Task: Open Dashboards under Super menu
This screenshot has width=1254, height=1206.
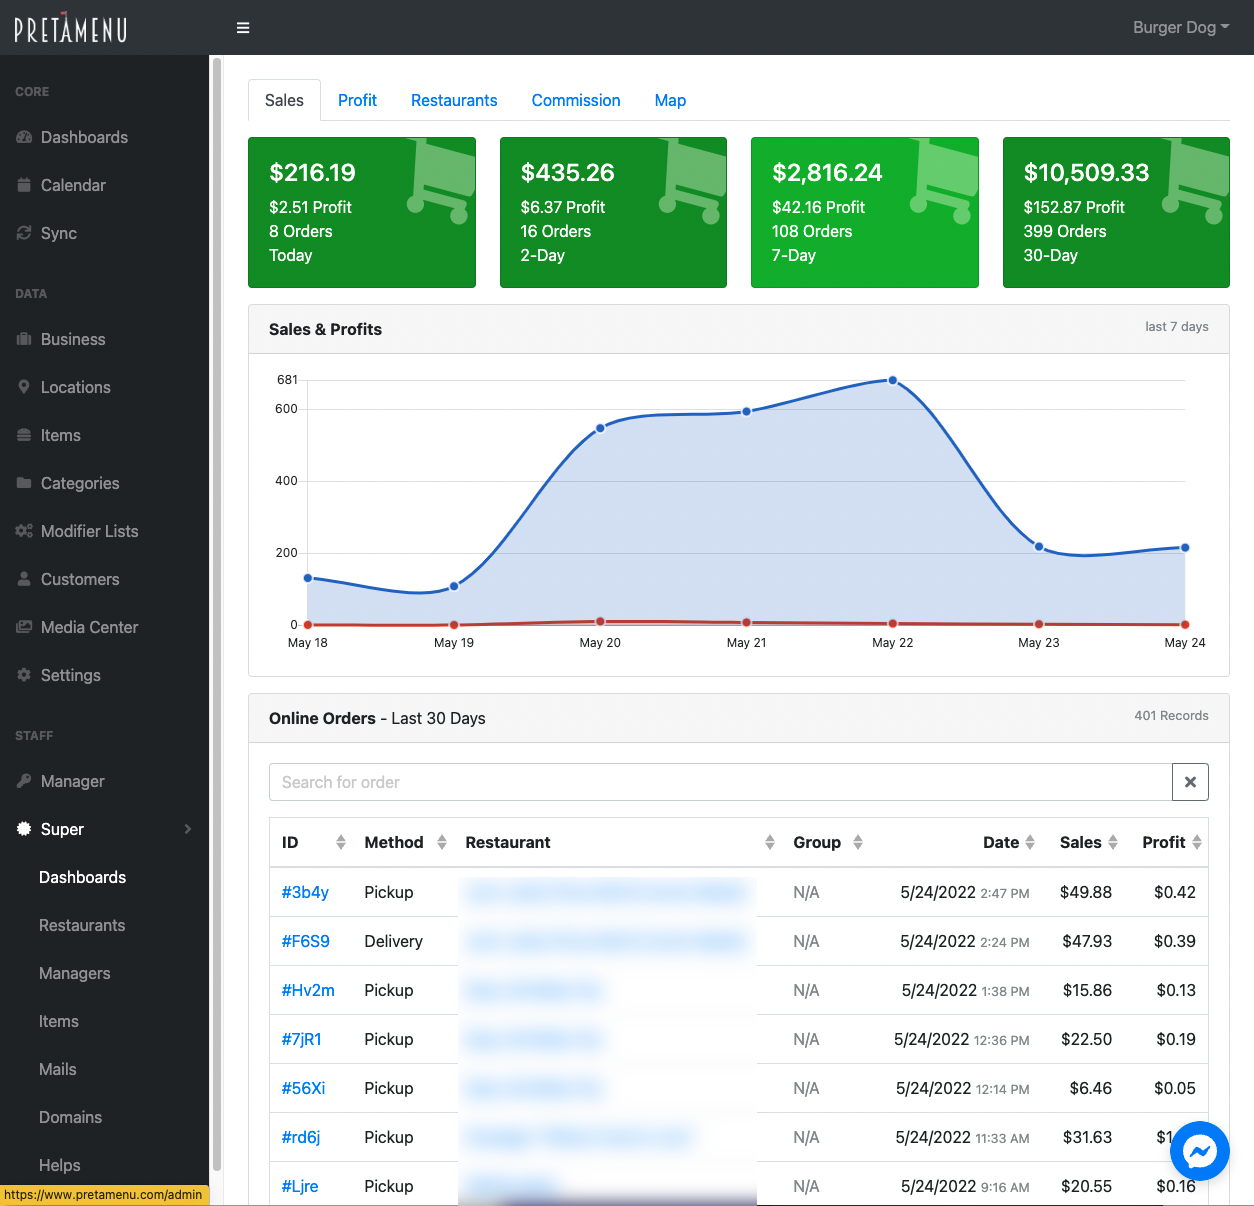Action: click(x=82, y=877)
